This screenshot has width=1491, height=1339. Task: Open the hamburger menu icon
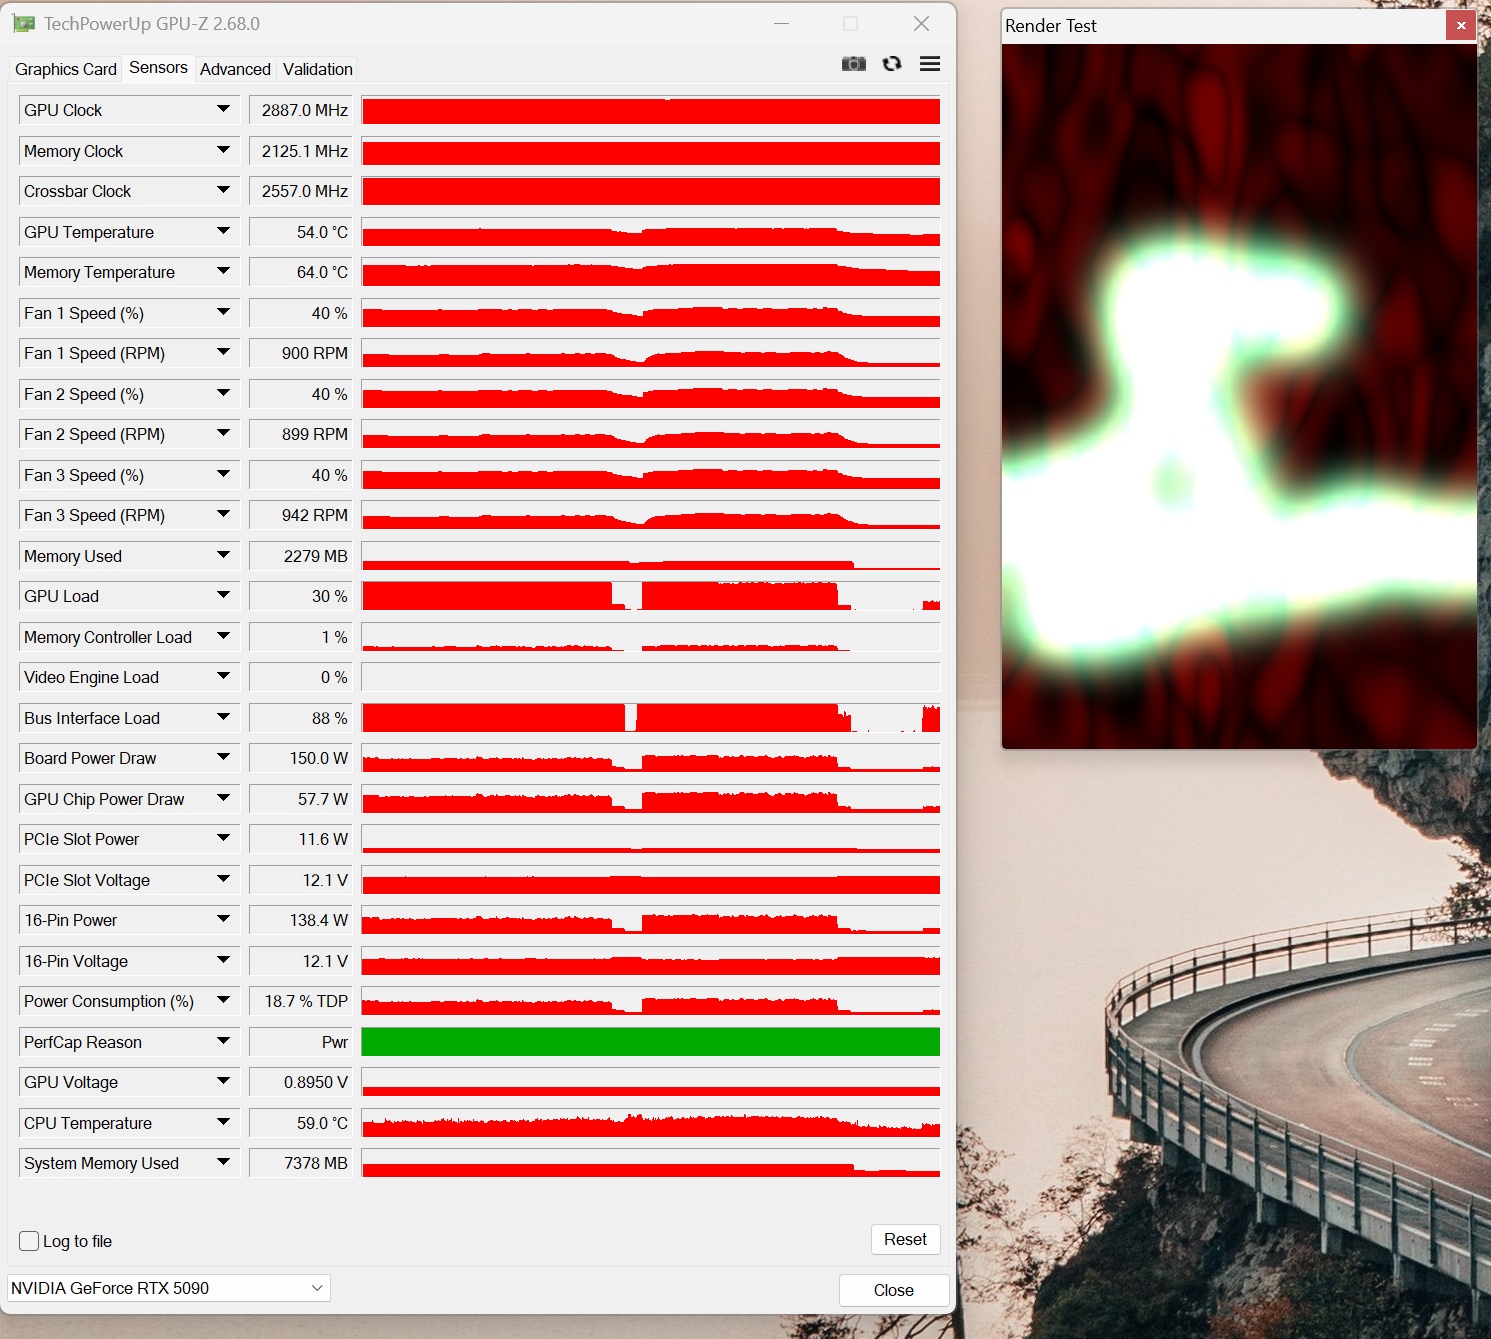930,64
